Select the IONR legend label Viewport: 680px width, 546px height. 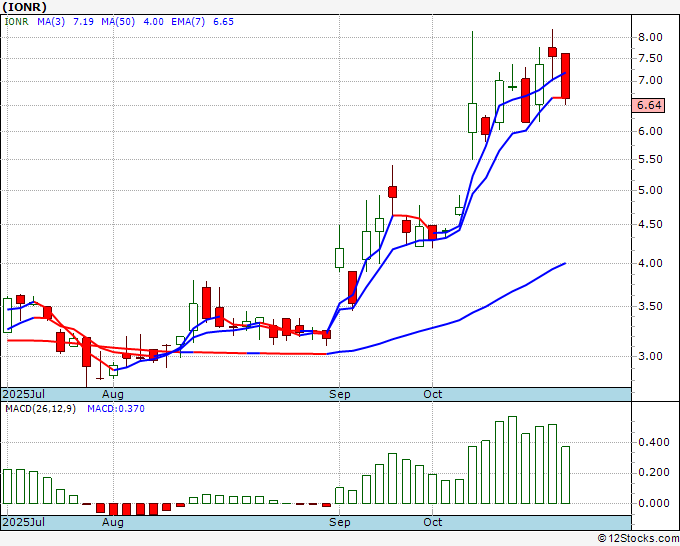[16, 22]
